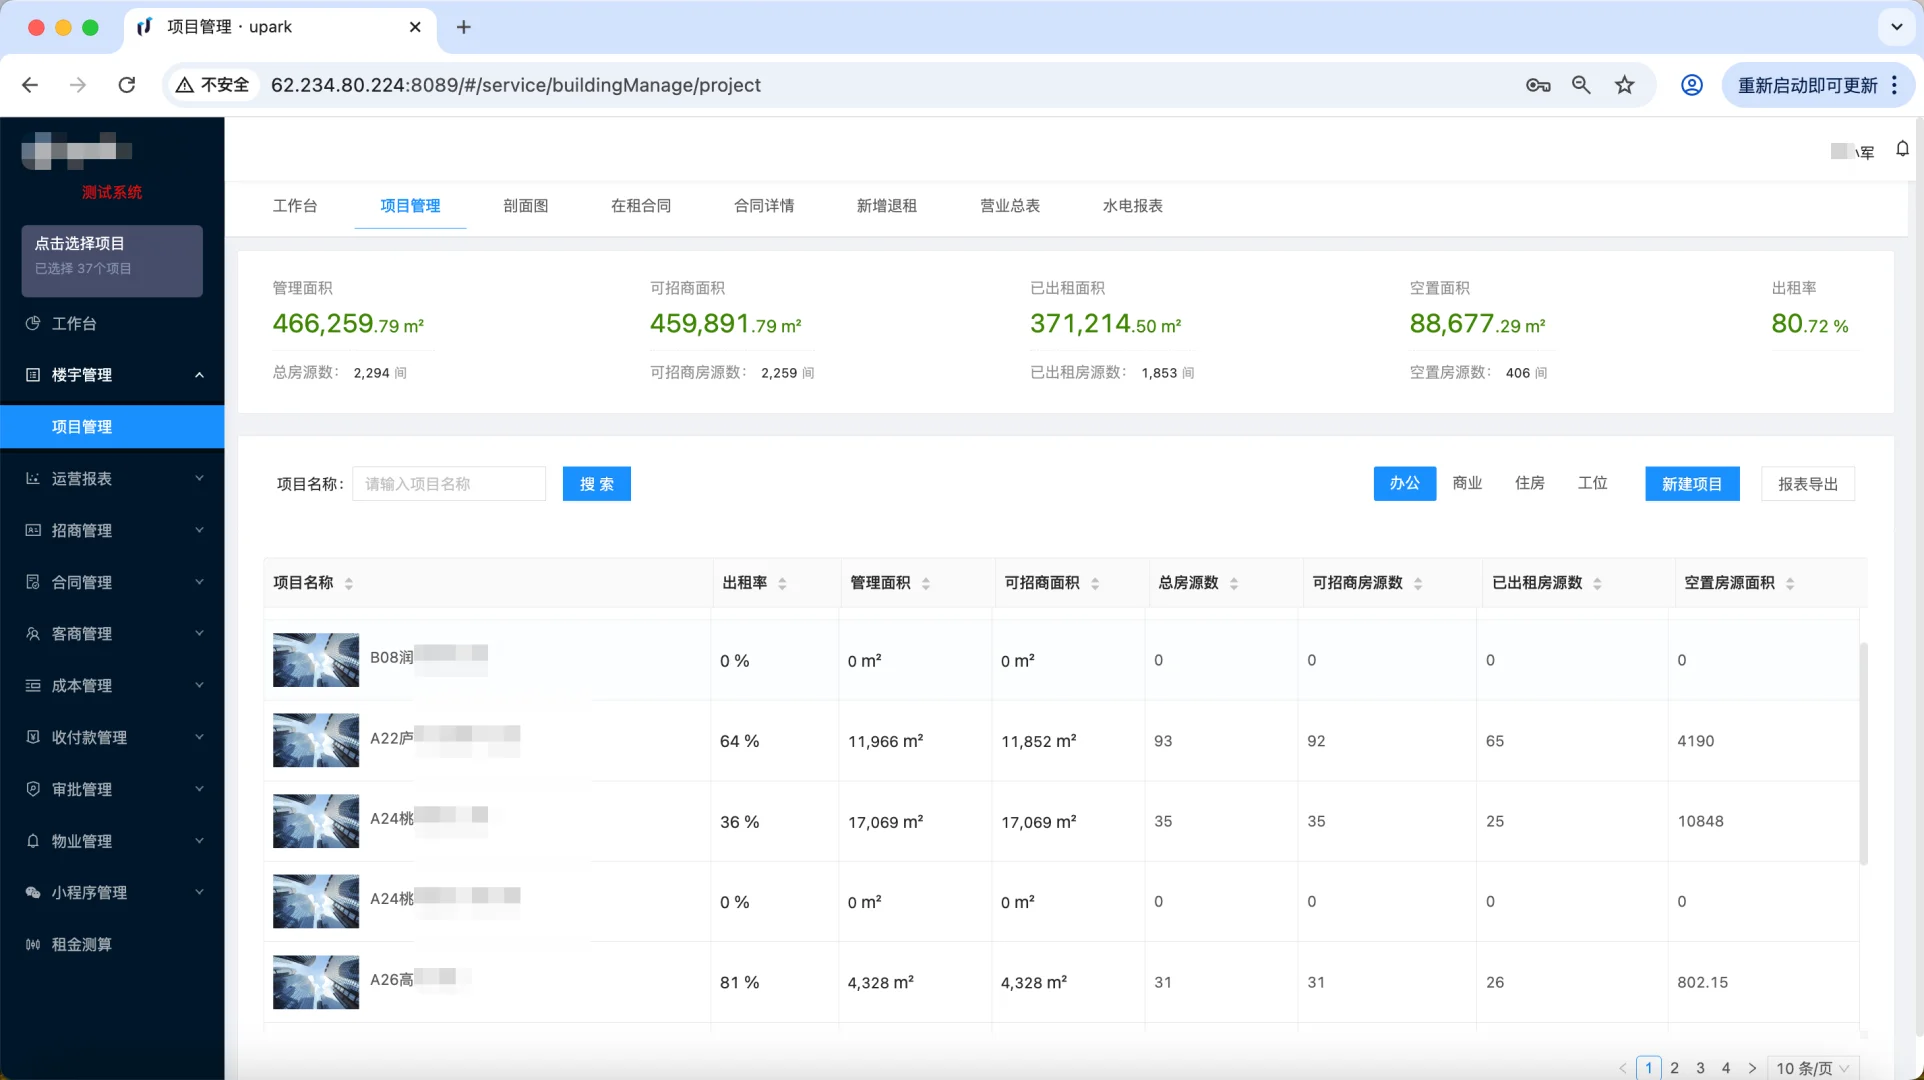Enable the 工位 filter

click(x=1592, y=483)
